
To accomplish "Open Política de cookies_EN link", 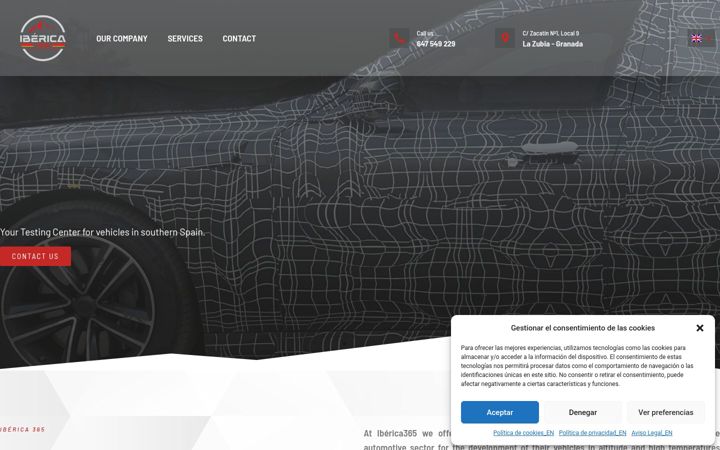I will tap(523, 433).
